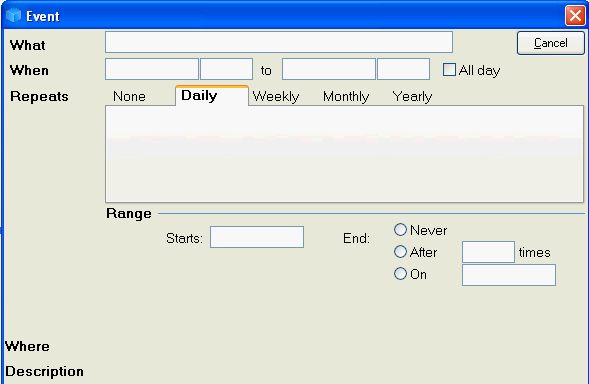Click the 'Event' title text

click(43, 17)
